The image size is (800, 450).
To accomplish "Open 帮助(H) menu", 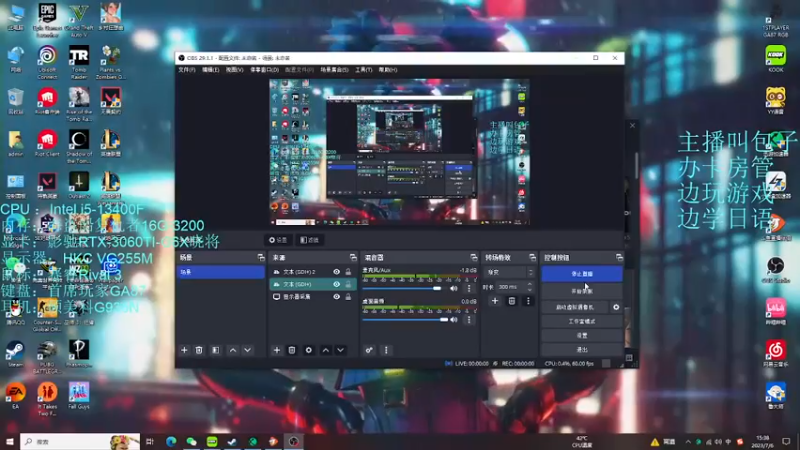I will [388, 70].
